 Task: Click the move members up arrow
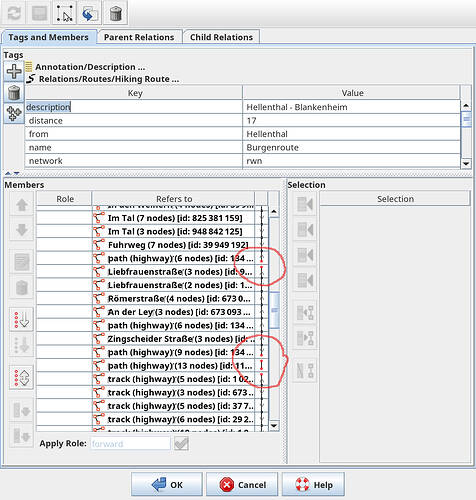(22, 204)
